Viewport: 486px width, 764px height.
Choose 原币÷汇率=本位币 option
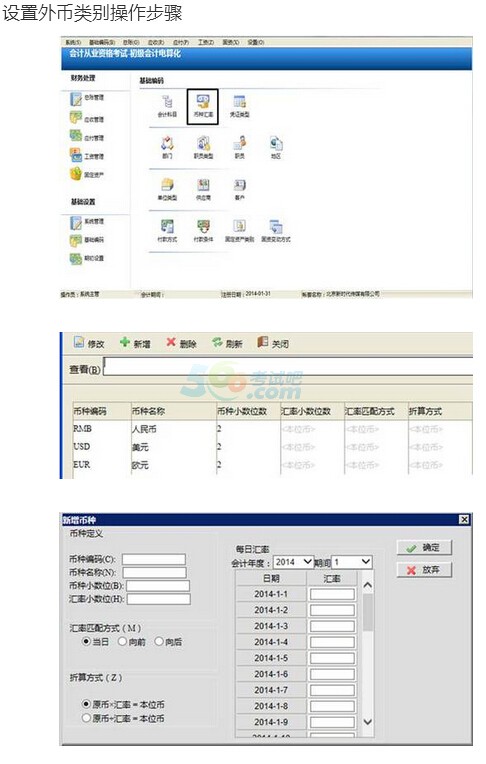point(123,718)
